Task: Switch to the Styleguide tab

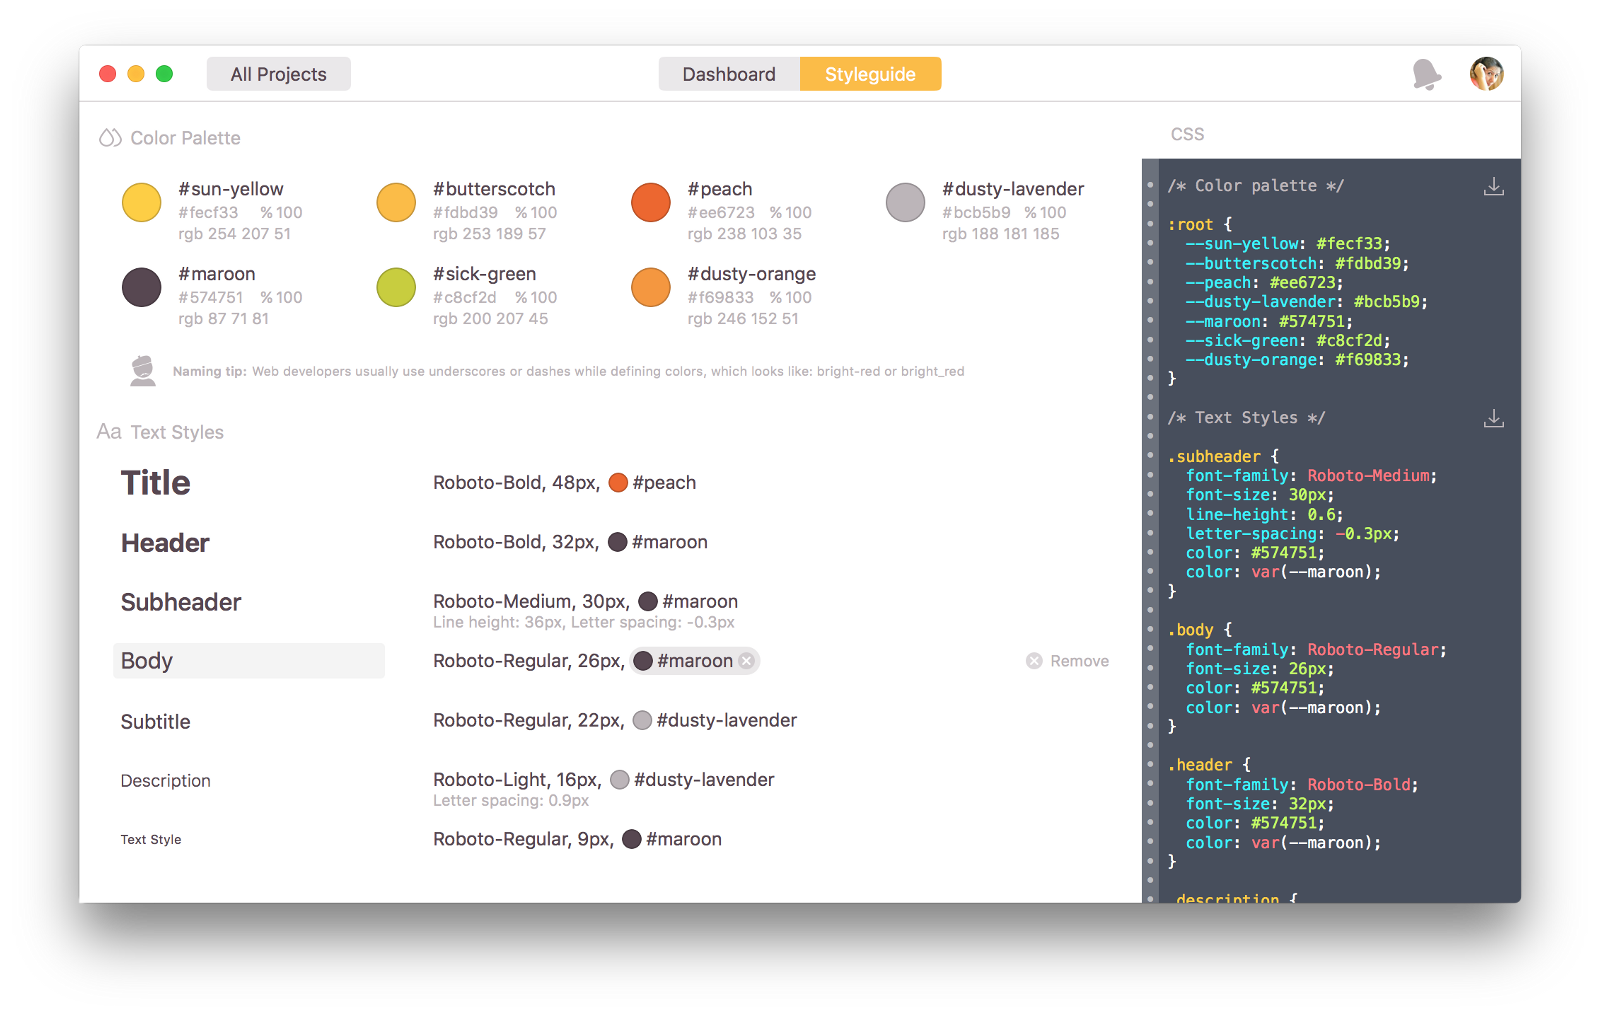Action: (869, 73)
